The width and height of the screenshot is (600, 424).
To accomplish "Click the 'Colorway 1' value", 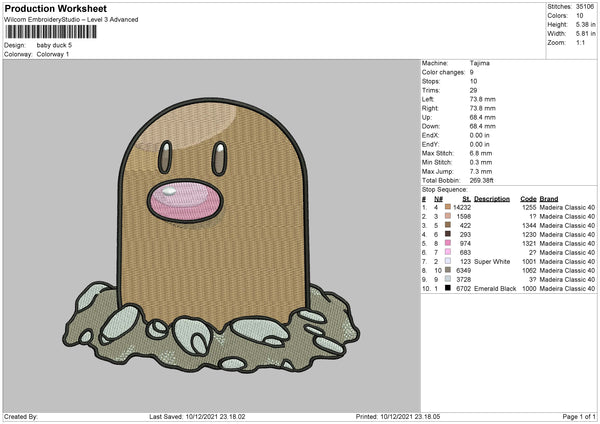I will point(53,54).
